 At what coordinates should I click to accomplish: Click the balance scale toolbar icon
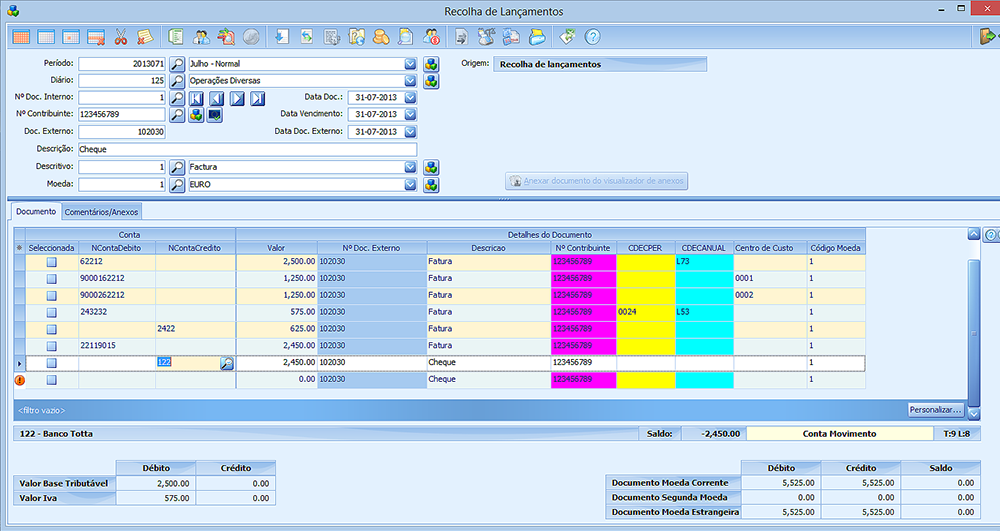click(x=487, y=37)
